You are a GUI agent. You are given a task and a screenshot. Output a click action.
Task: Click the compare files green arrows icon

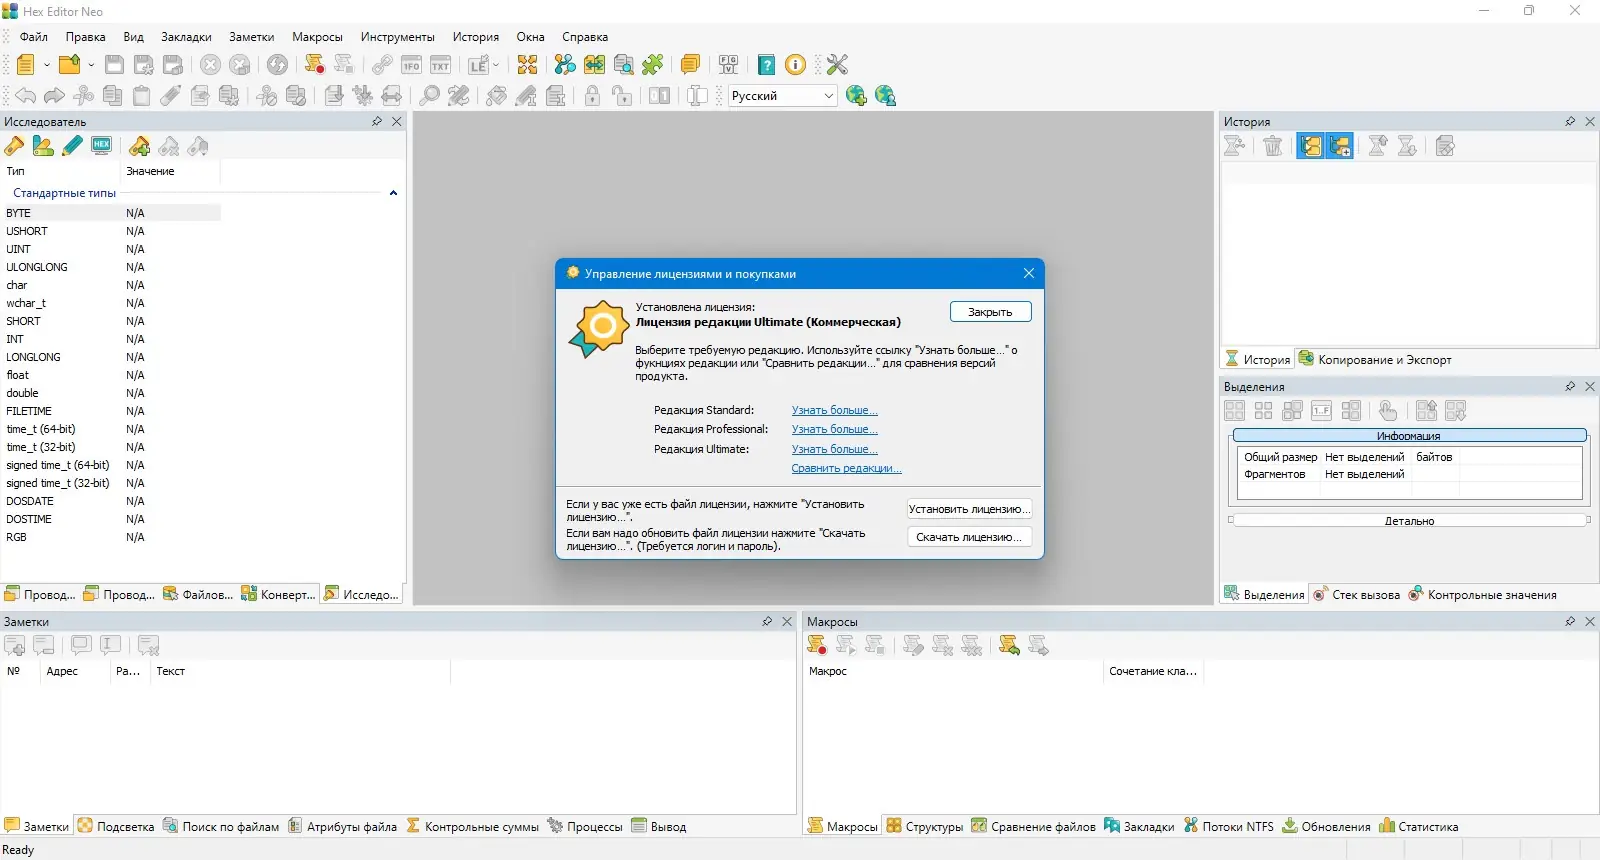[594, 65]
